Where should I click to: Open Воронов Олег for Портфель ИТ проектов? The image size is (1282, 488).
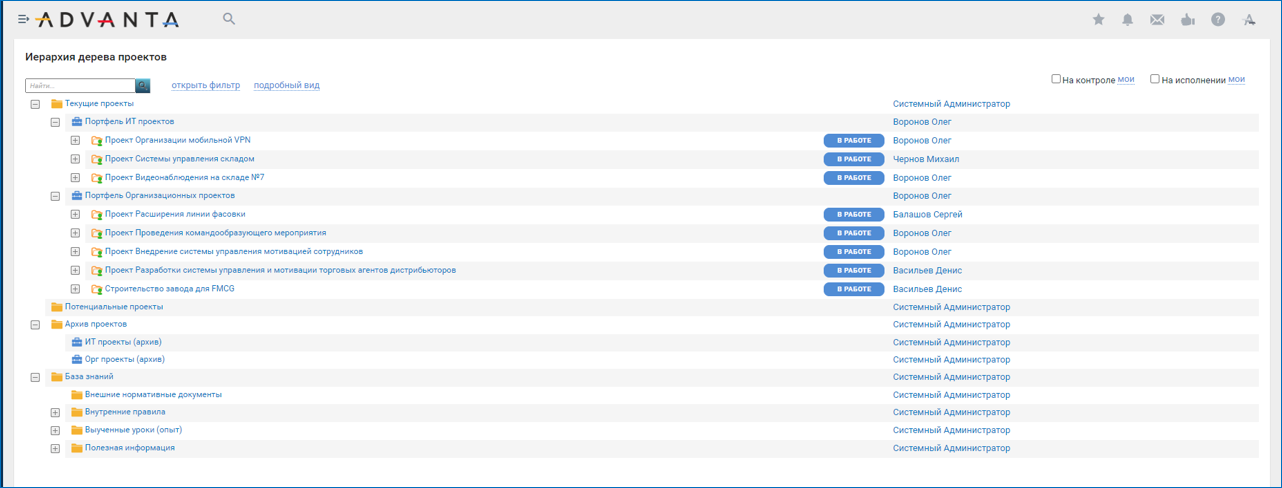(x=922, y=122)
